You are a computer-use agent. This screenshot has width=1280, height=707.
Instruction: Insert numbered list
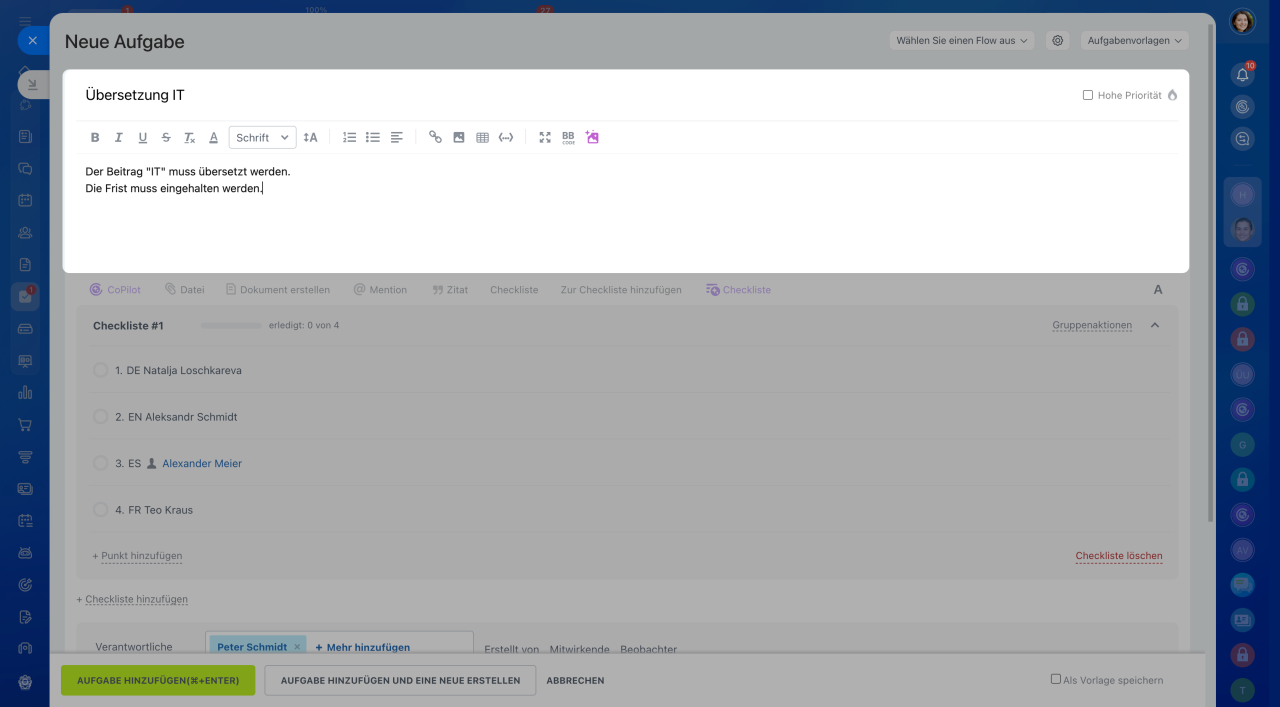coord(349,138)
